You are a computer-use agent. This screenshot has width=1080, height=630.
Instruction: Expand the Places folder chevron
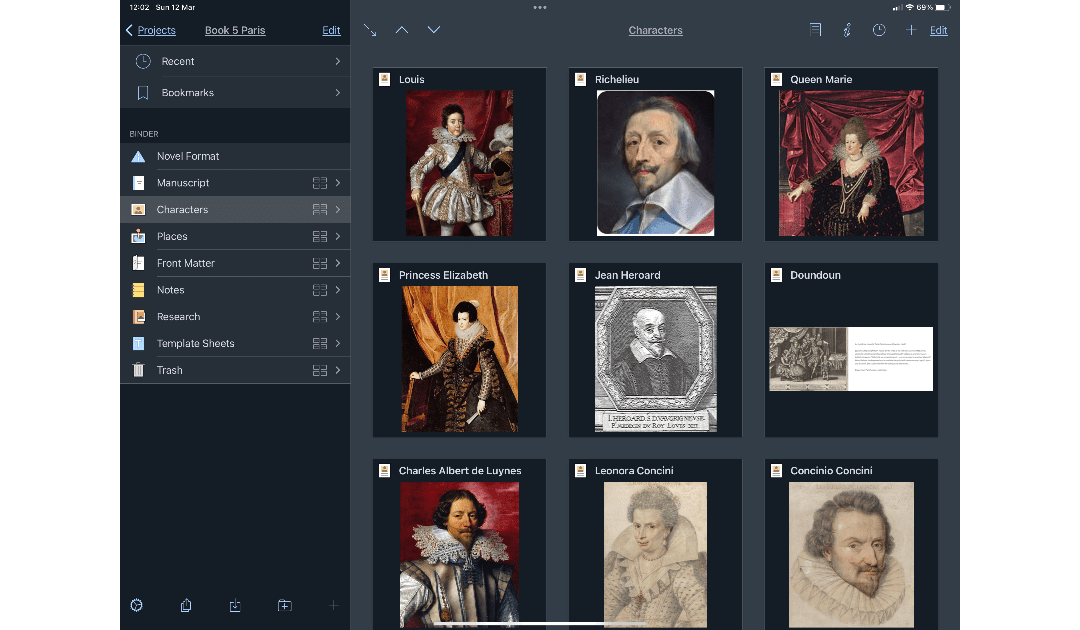338,236
